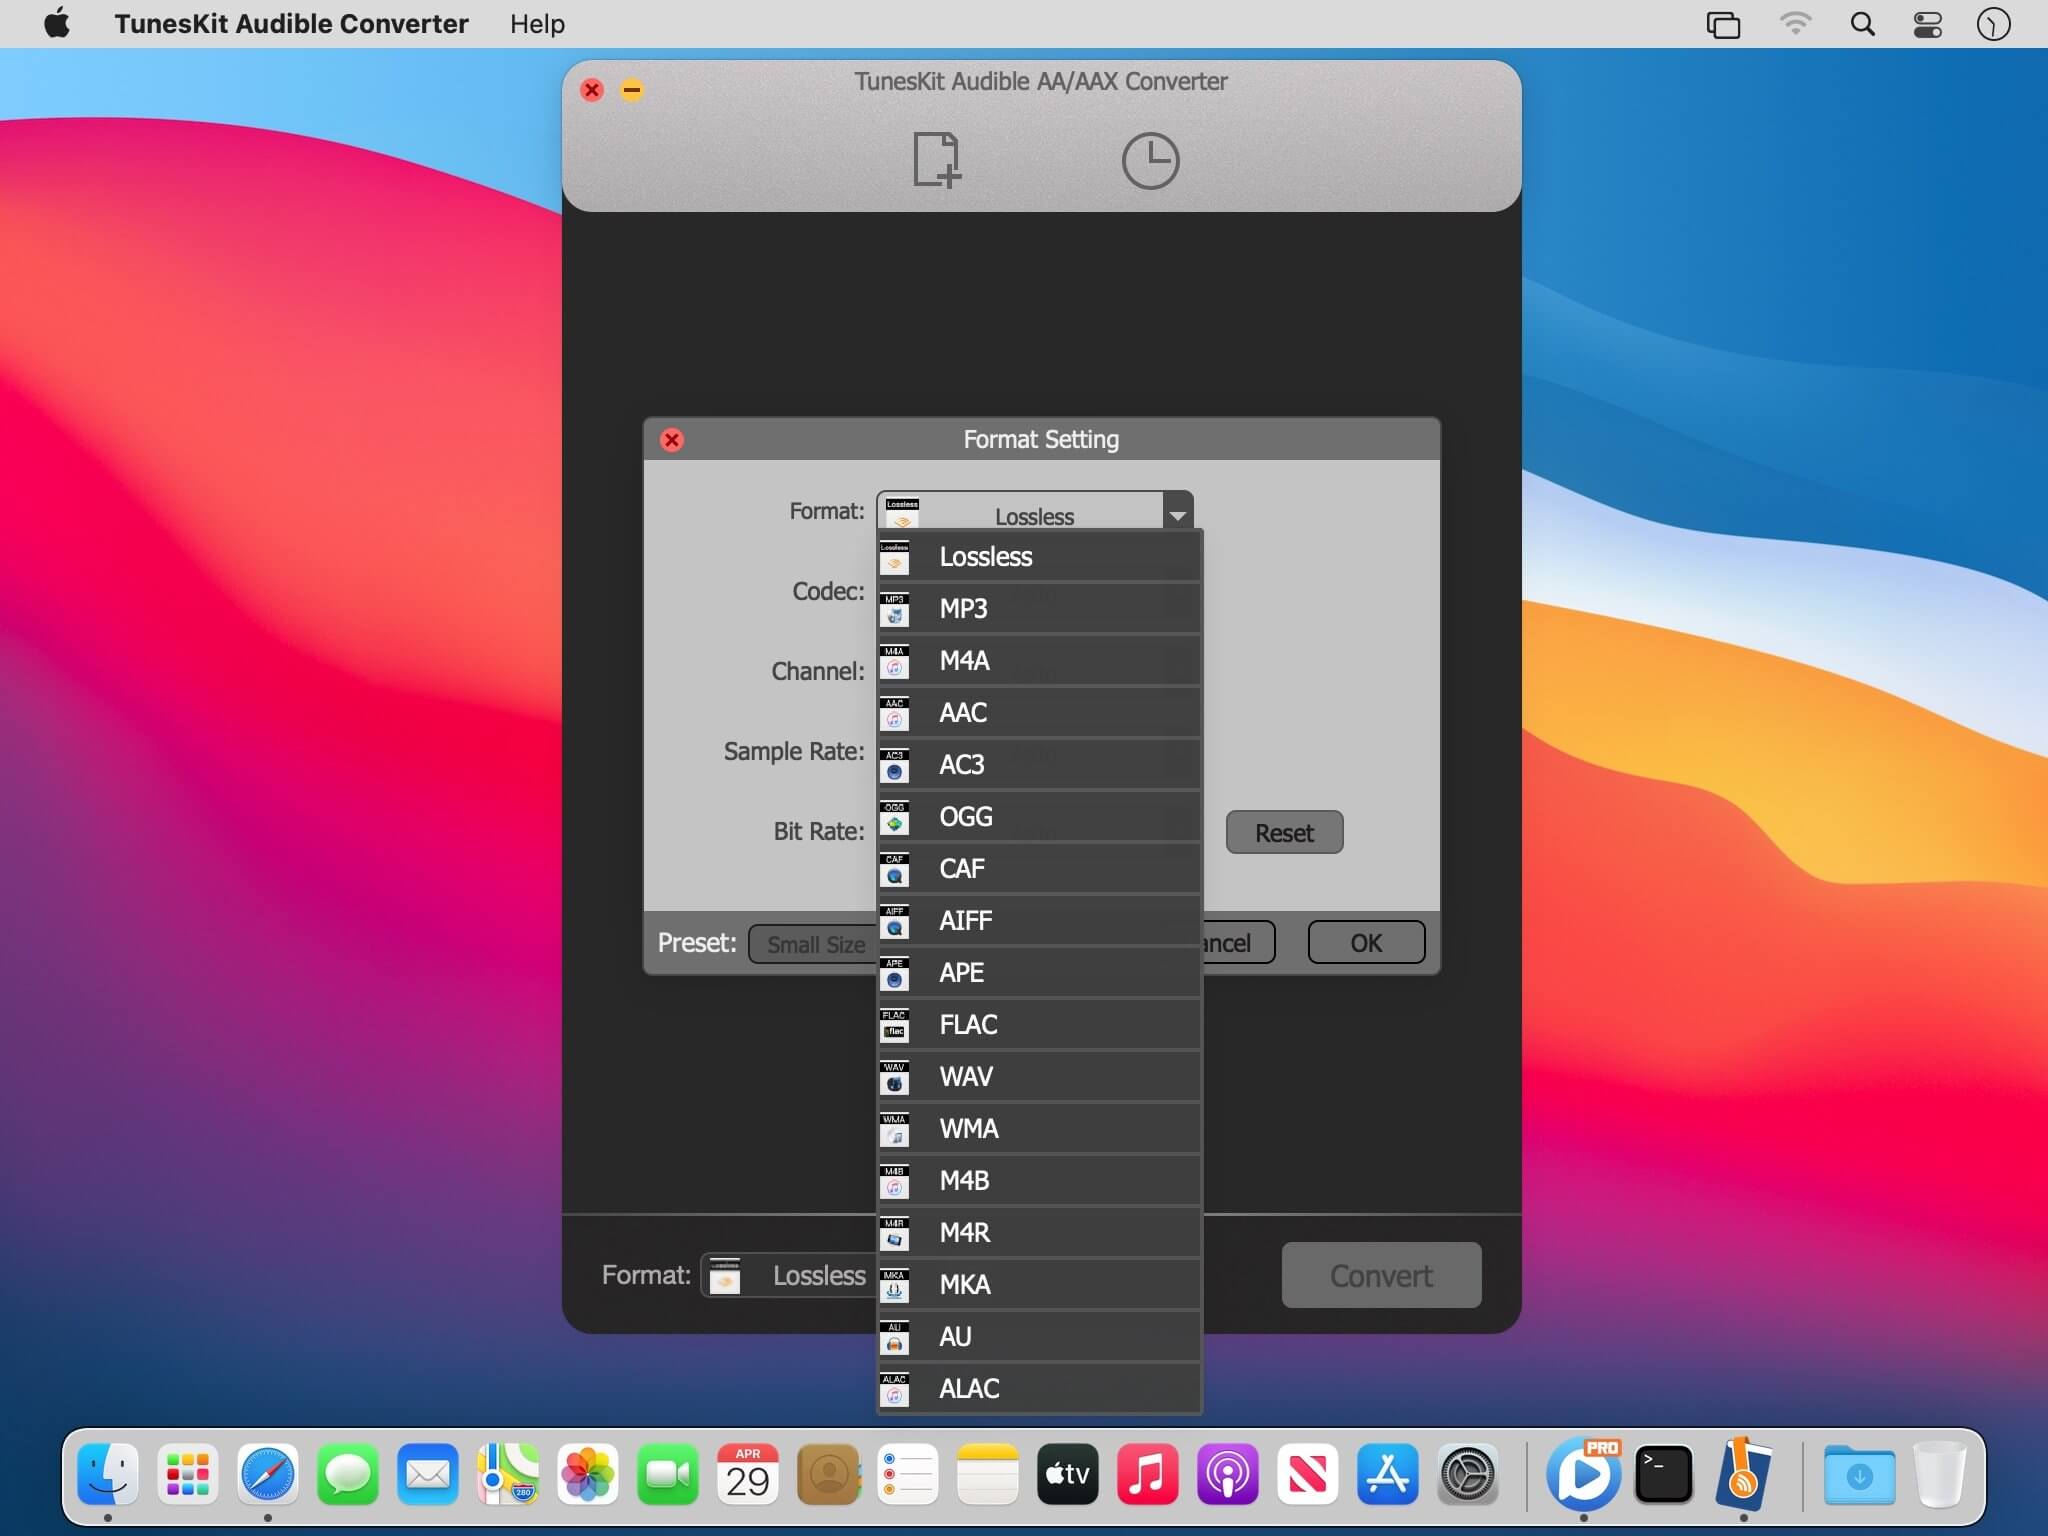Open System Preferences from the Dock
Screen dimensions: 2048x1536
coord(1468,1474)
